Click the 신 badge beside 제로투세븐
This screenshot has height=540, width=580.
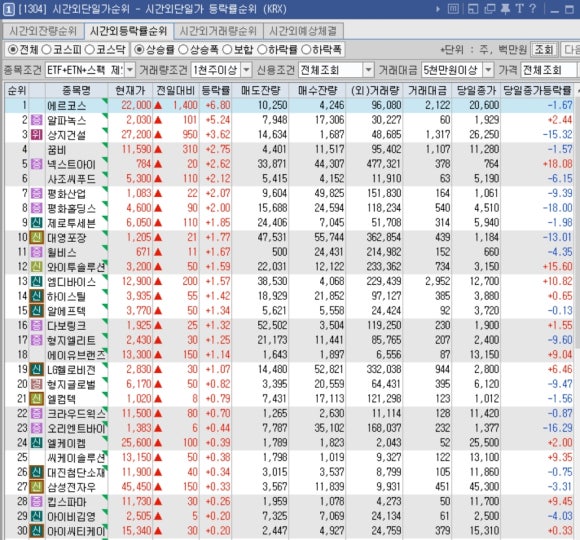coord(36,223)
